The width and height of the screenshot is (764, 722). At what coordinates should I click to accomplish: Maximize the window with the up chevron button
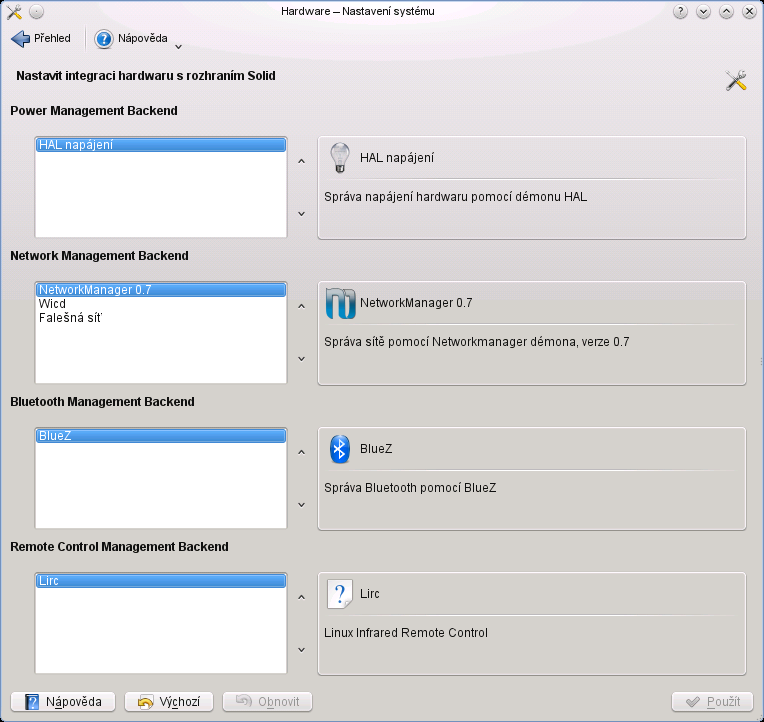point(726,11)
